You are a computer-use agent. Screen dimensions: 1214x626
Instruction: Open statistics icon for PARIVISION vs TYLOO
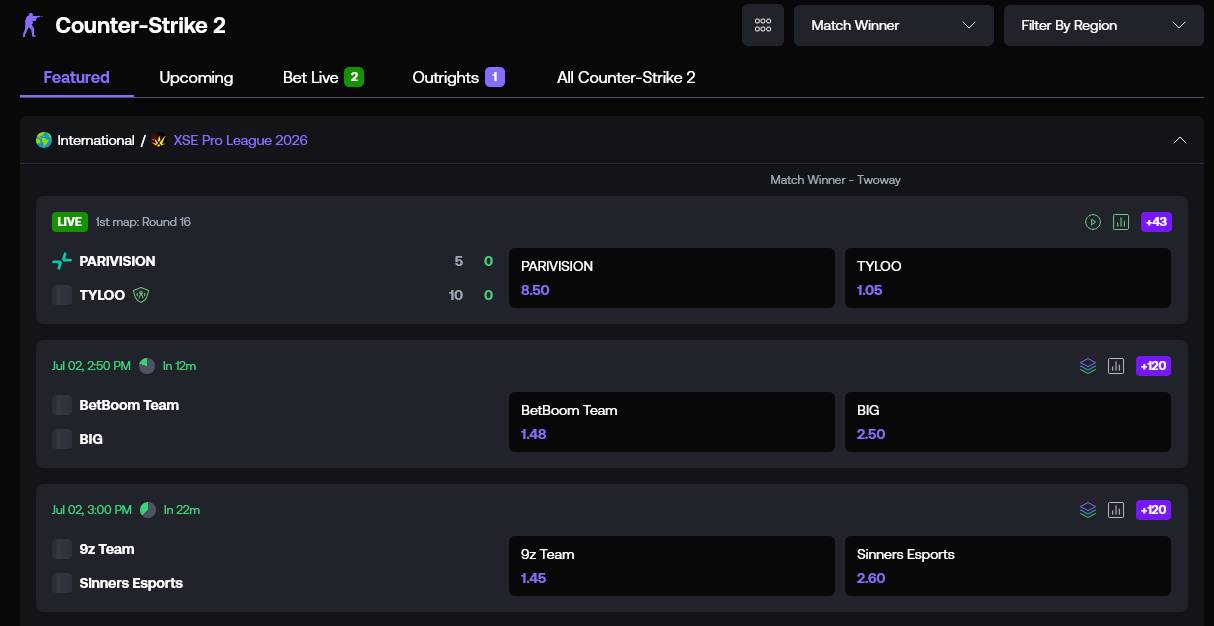1121,222
